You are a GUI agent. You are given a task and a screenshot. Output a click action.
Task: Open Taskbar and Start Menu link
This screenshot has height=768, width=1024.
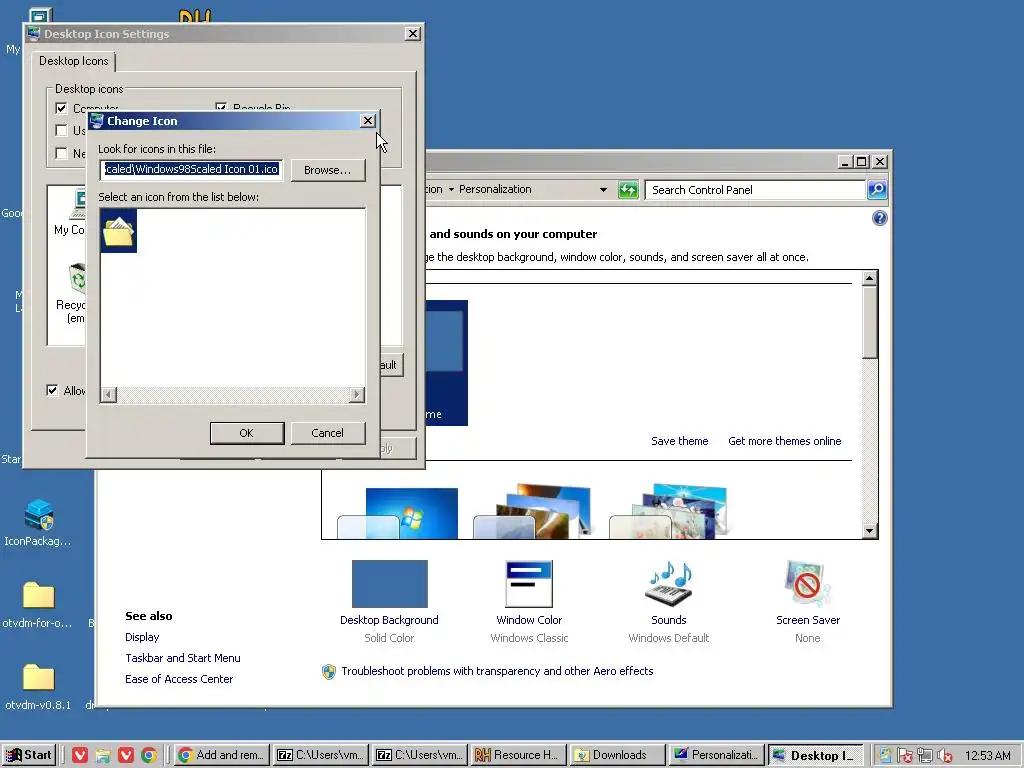point(183,658)
